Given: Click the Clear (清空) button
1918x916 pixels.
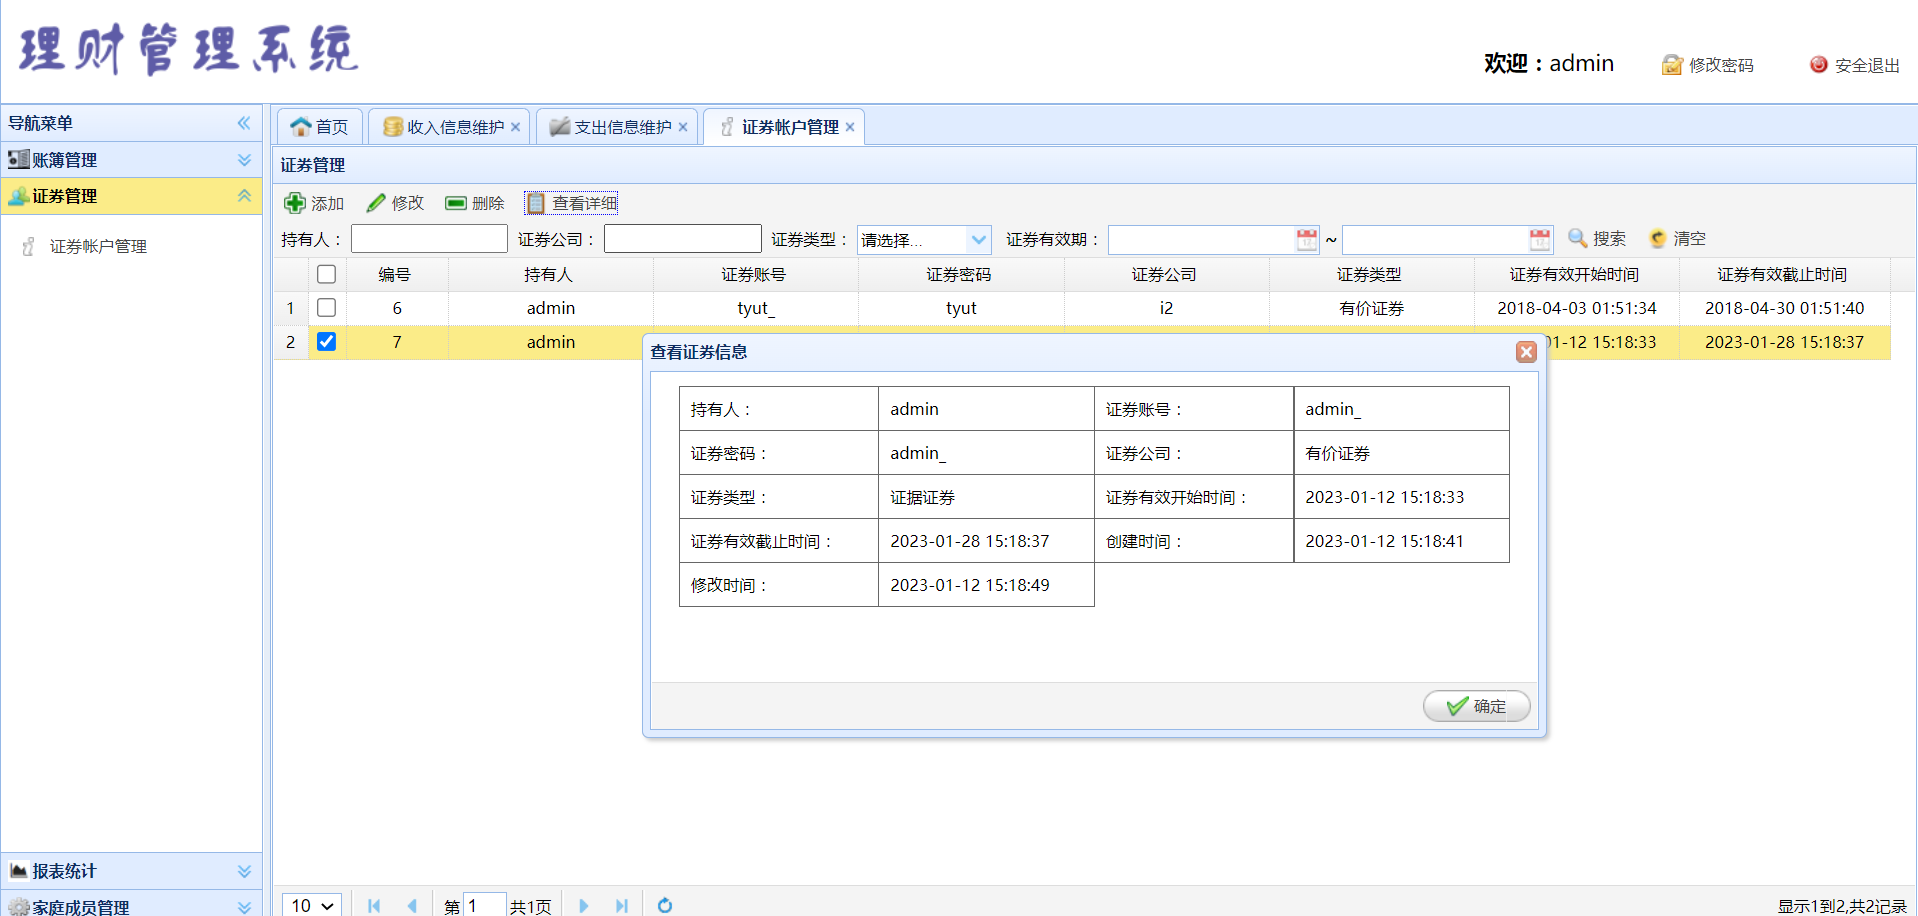Looking at the screenshot, I should coord(1677,238).
